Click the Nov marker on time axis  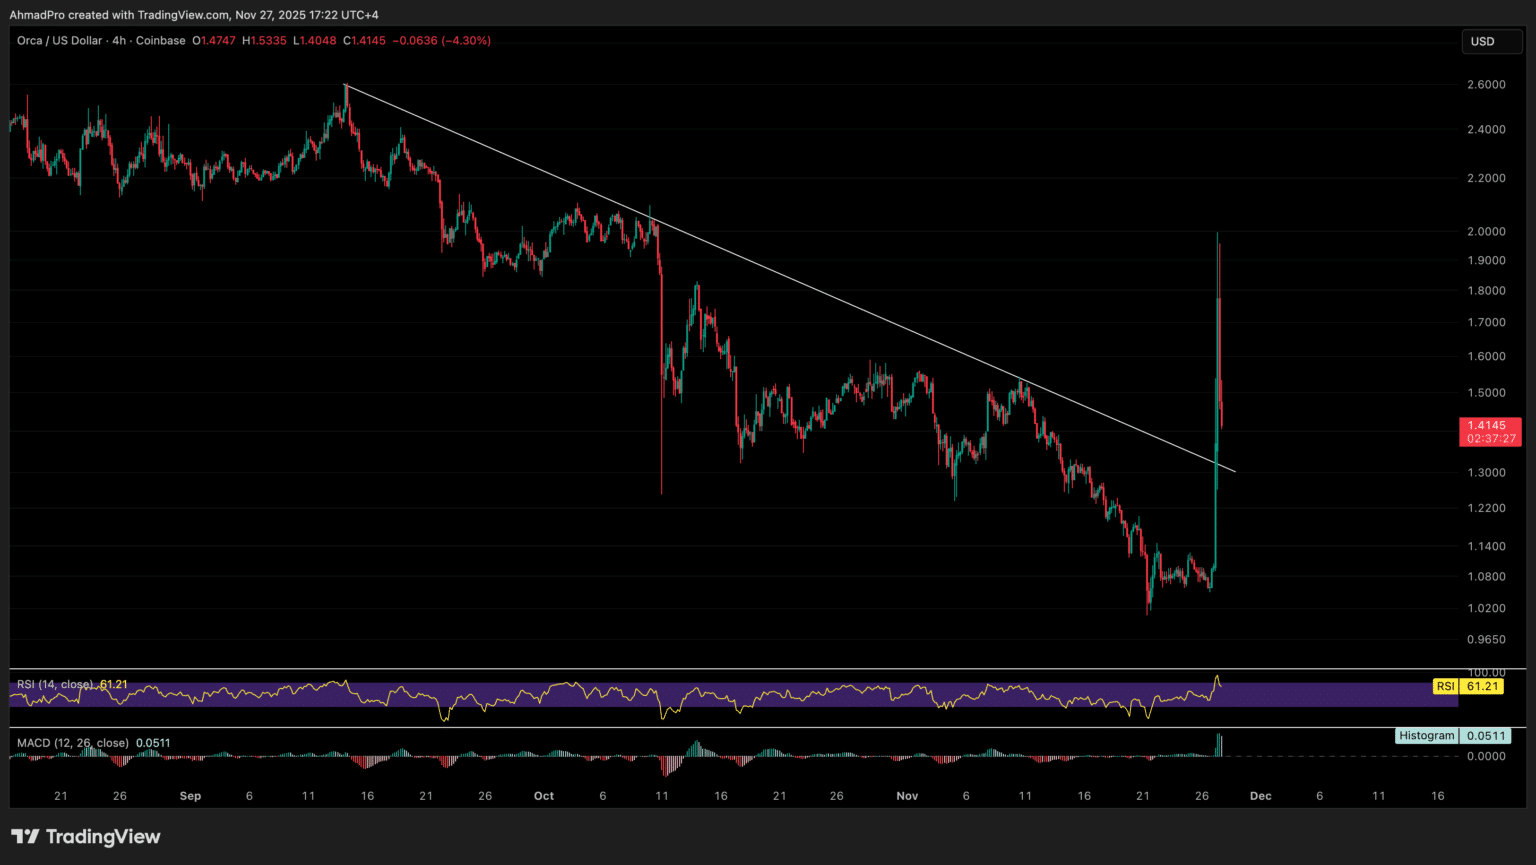click(907, 797)
